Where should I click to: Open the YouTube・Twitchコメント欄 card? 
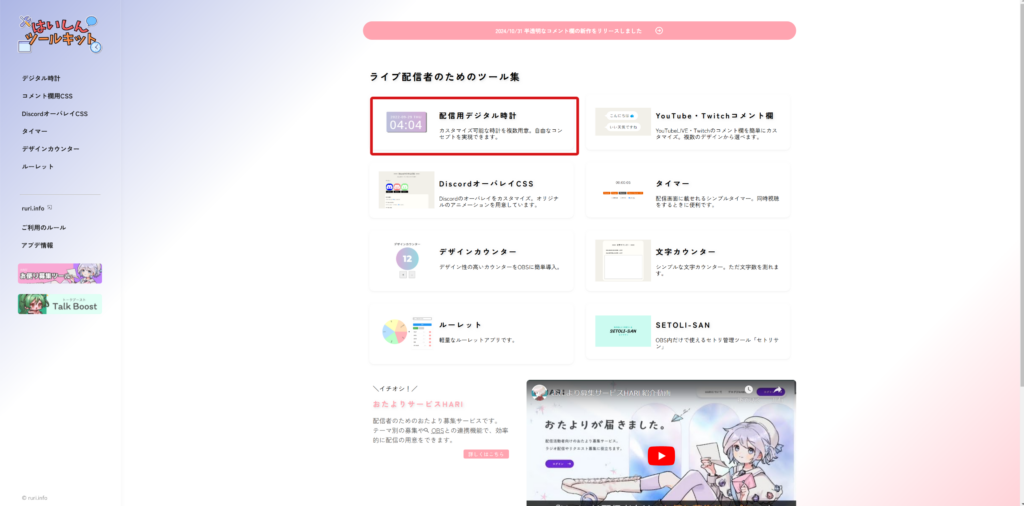tap(688, 123)
